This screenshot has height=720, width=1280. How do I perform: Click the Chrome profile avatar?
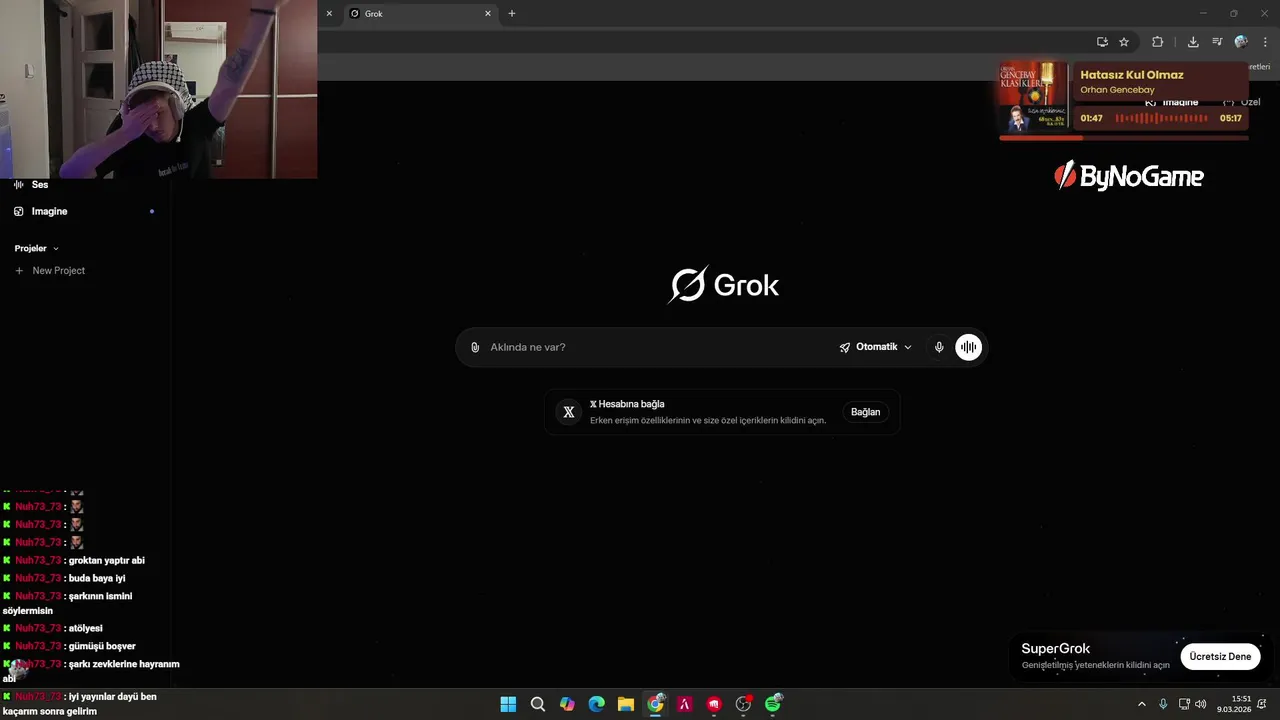point(1241,42)
